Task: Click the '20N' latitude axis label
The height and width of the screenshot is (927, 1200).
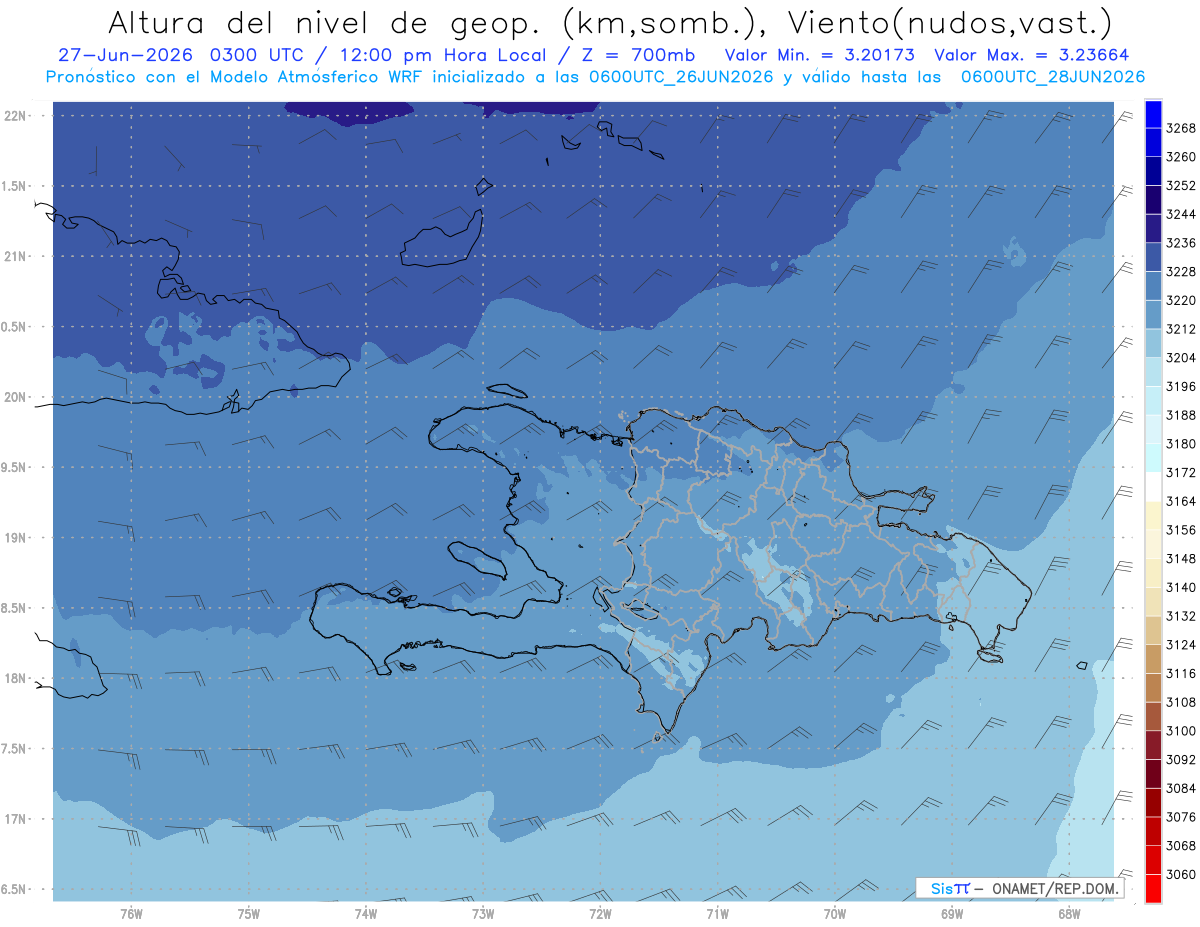Action: [17, 397]
